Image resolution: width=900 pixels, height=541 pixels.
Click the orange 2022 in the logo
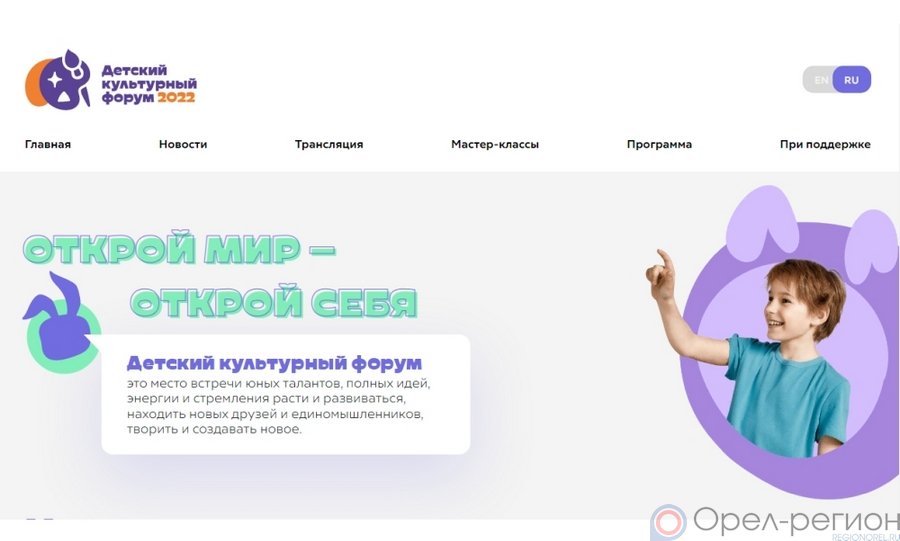click(x=177, y=98)
